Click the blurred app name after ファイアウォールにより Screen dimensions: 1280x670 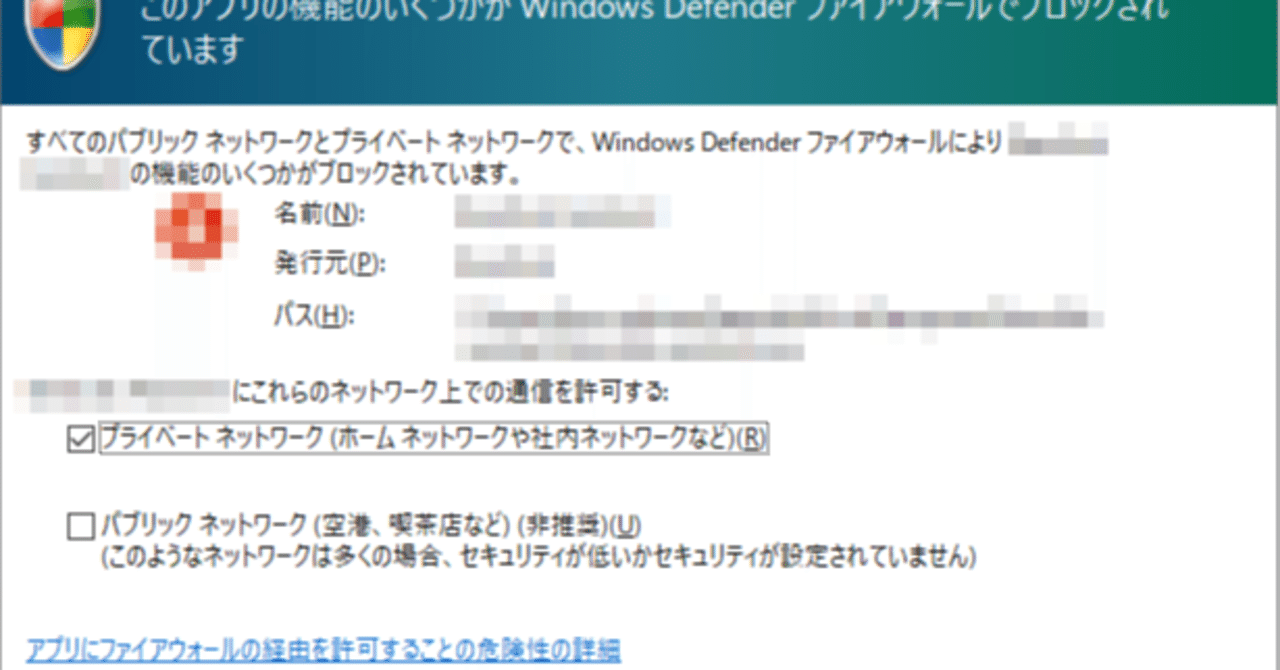(x=1058, y=142)
